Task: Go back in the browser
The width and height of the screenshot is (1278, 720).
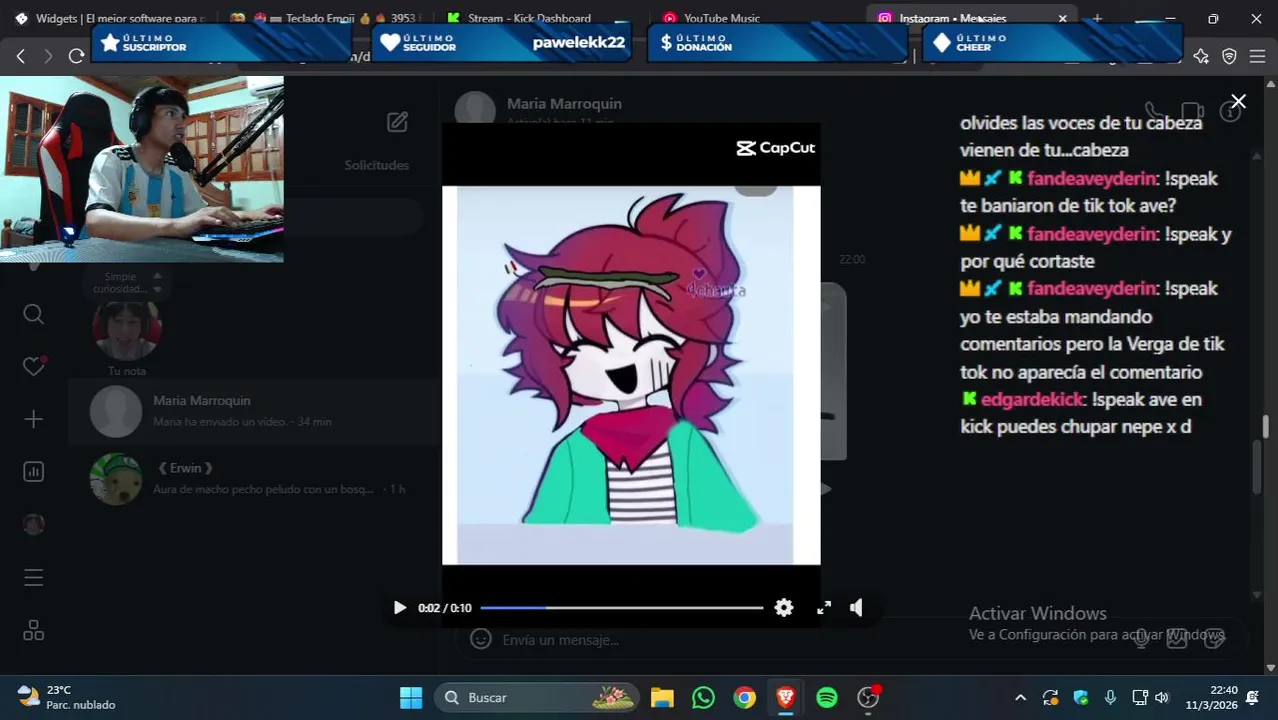Action: [21, 56]
